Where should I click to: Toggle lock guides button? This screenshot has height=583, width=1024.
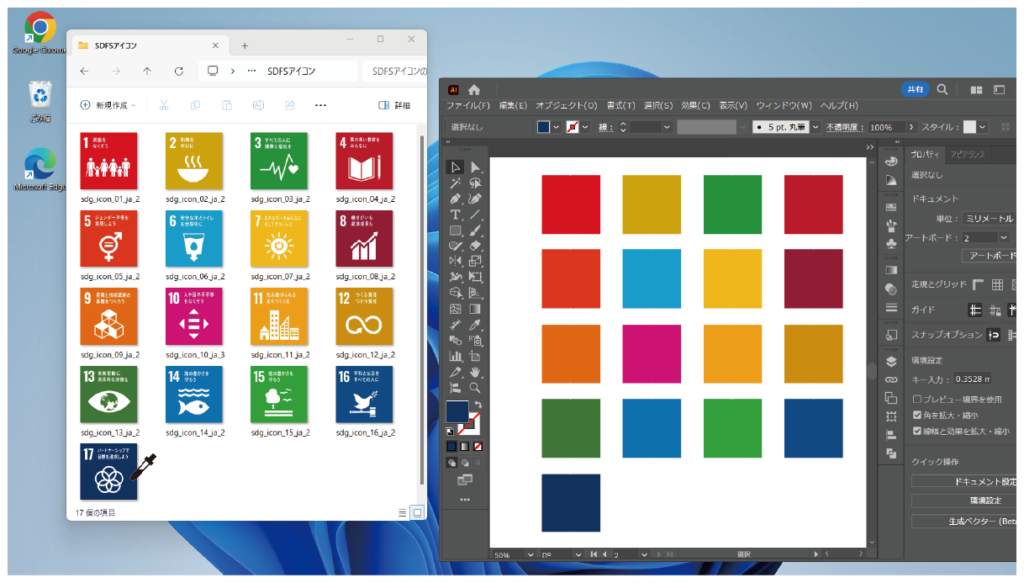click(x=995, y=310)
